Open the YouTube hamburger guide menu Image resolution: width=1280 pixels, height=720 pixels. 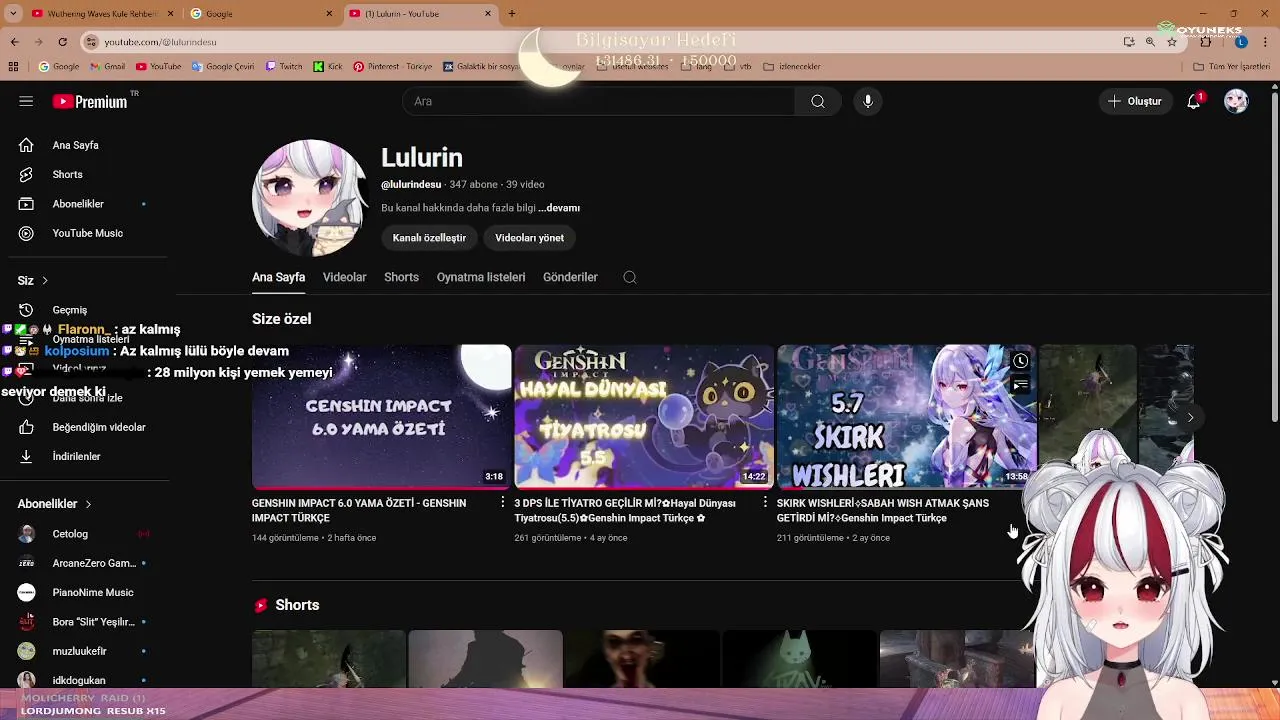click(x=26, y=101)
